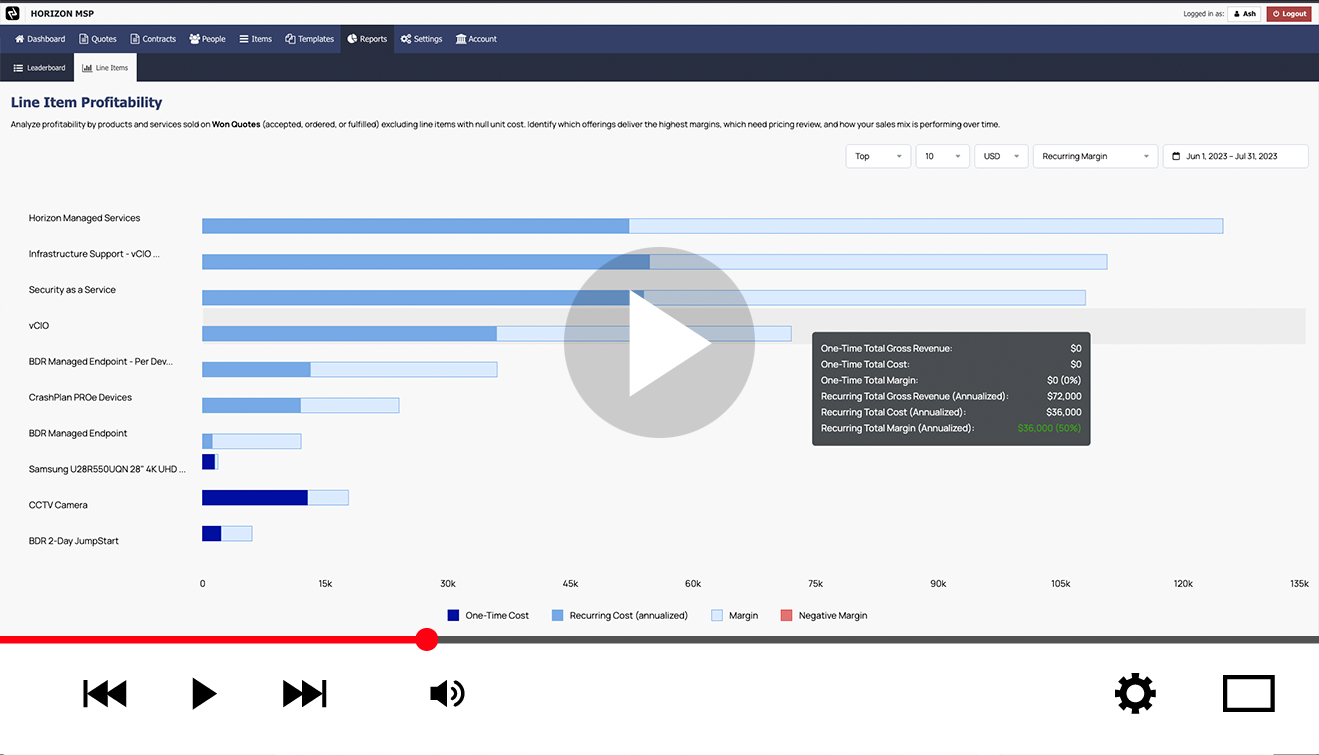
Task: Toggle Recurring Cost (annualized) legend item
Action: click(619, 615)
